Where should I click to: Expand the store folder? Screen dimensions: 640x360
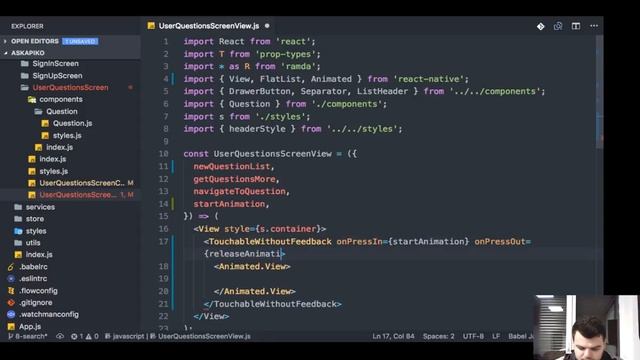[35, 219]
